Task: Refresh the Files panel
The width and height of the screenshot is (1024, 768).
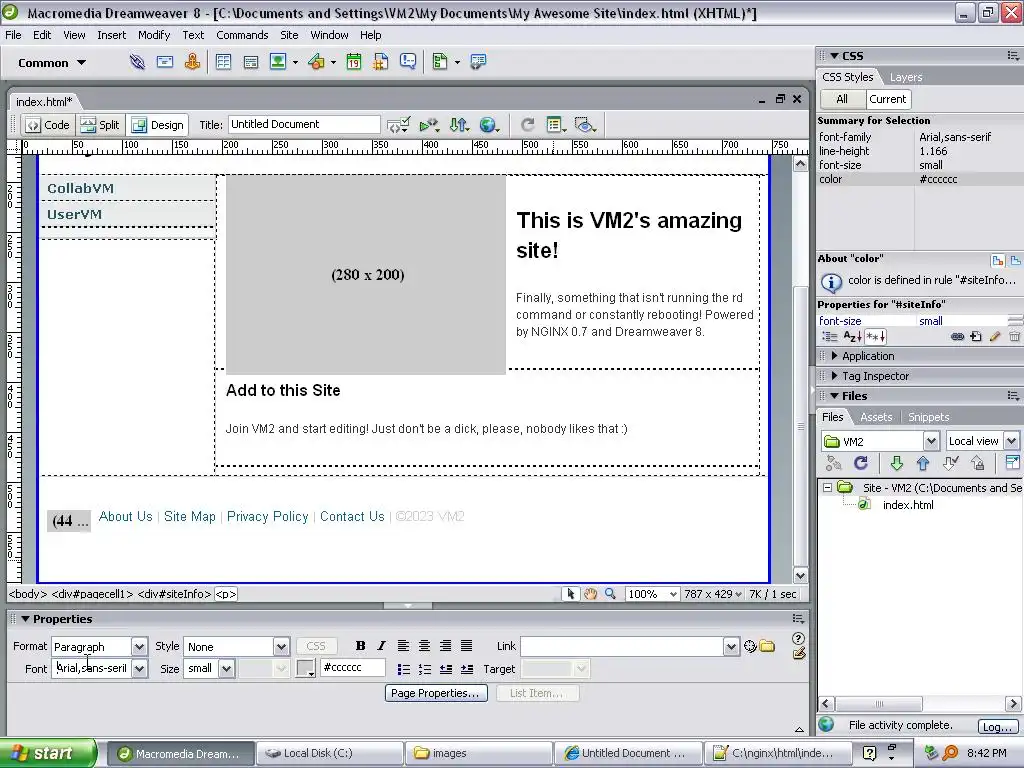Action: click(x=861, y=463)
